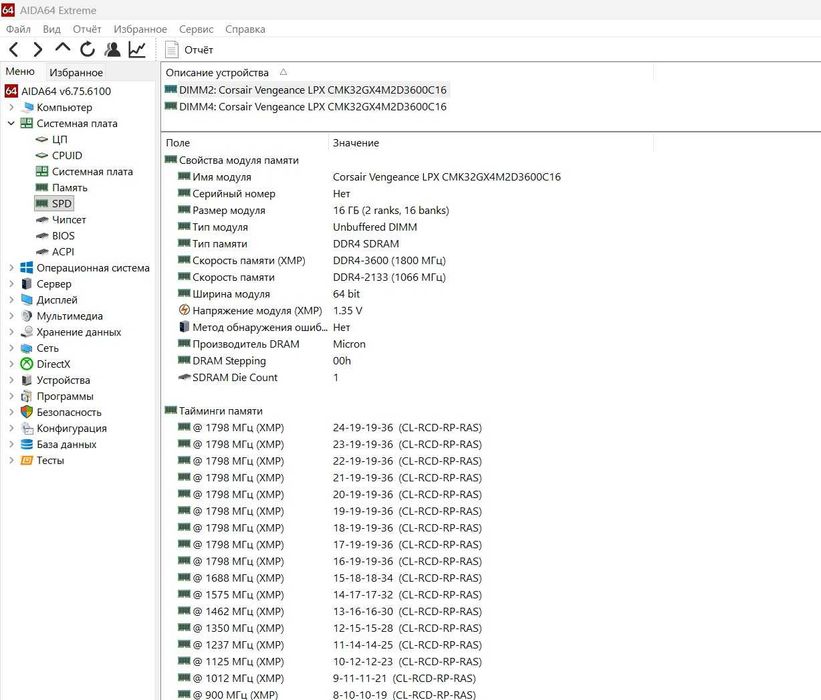Open user profile toolbar icon
Screen dimensions: 821x700
[x=112, y=50]
